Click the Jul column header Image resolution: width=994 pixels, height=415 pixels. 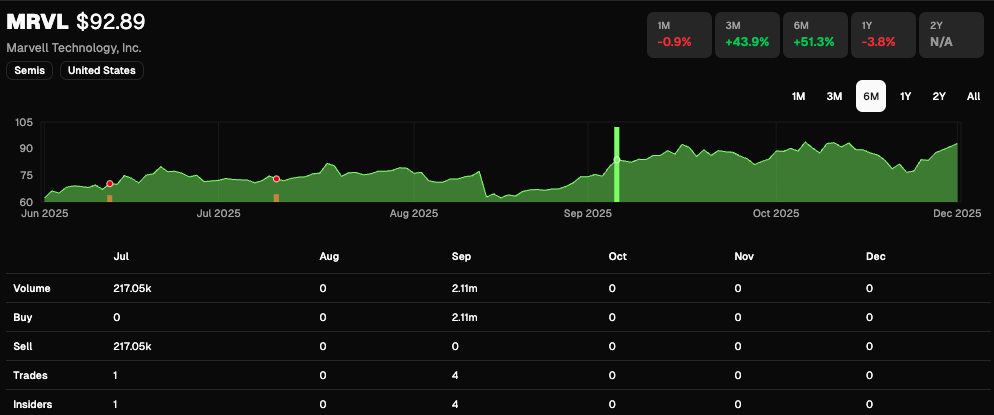coord(121,257)
